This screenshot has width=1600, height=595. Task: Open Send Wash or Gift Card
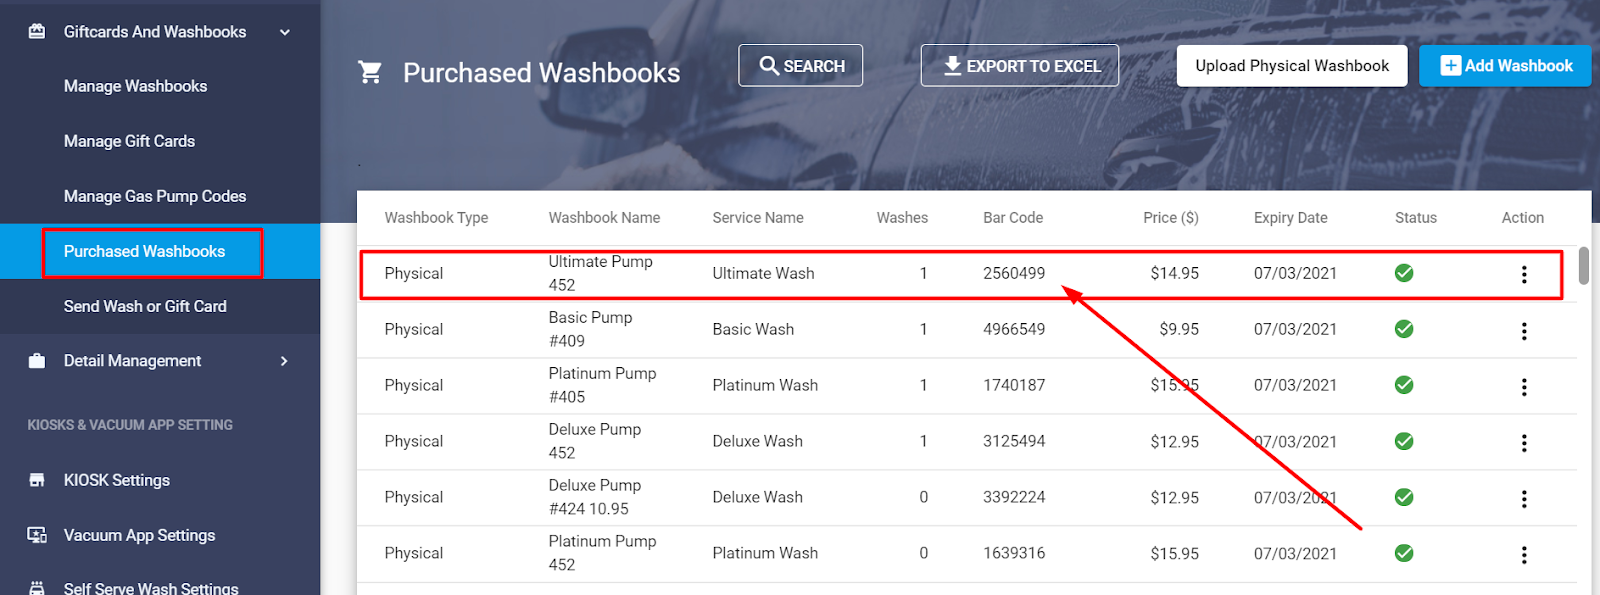coord(145,306)
